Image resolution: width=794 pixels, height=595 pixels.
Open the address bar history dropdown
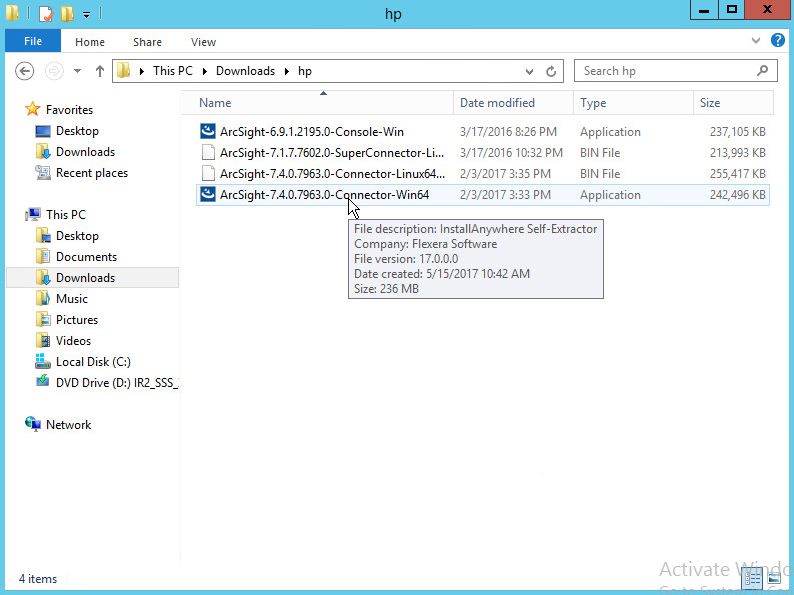(530, 71)
